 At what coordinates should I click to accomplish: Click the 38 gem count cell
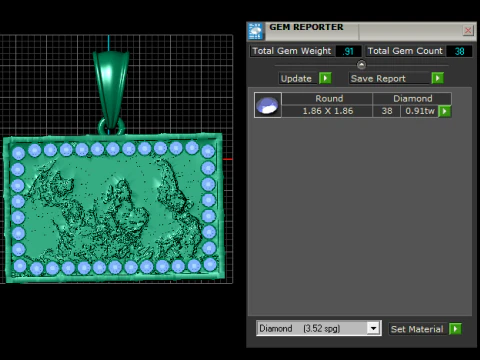(x=387, y=111)
